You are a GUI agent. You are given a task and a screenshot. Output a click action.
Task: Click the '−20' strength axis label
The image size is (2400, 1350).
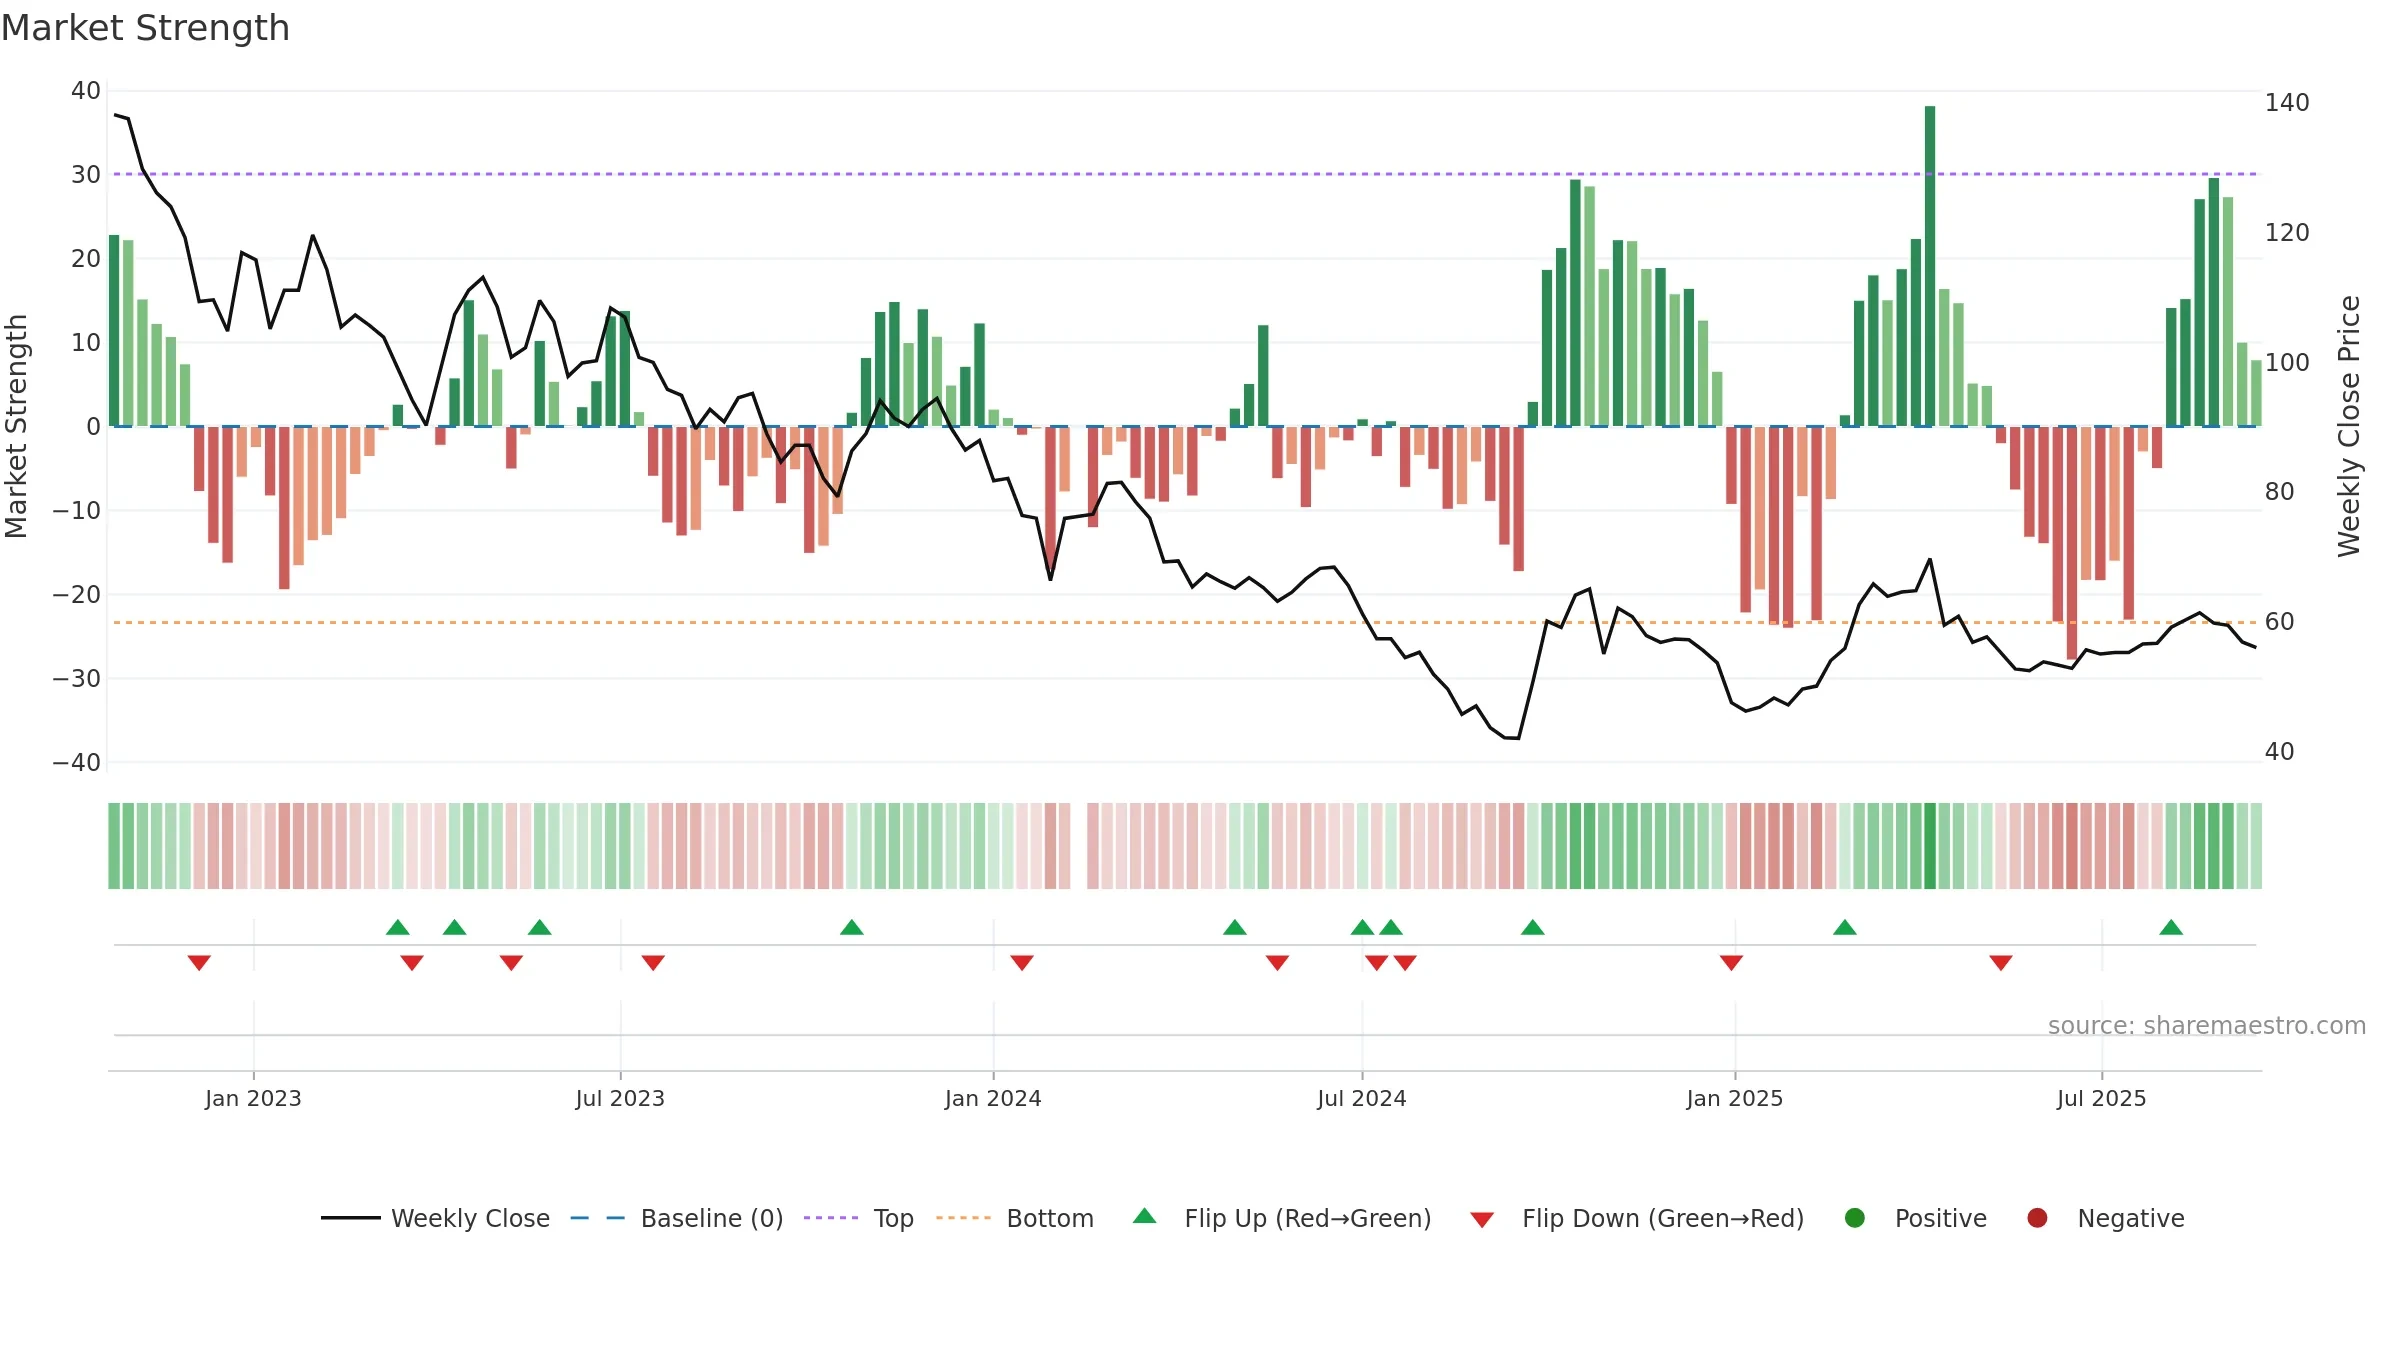tap(77, 595)
